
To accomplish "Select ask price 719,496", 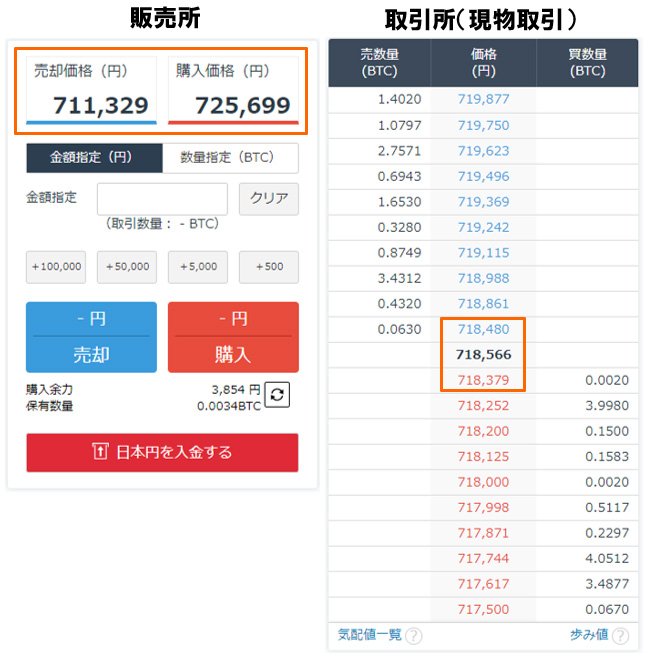I will click(x=483, y=177).
